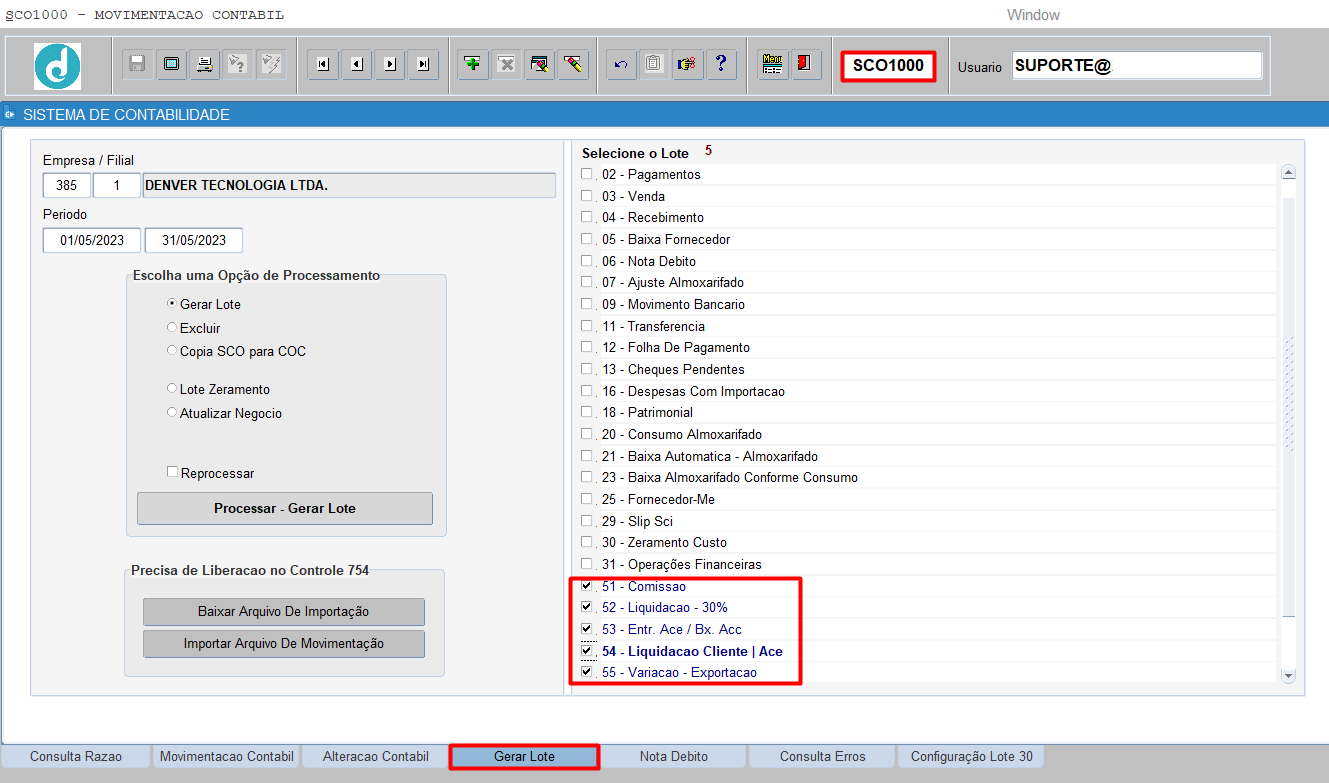Viewport: 1329px width, 783px height.
Task: Open help with question mark icon
Action: (720, 64)
